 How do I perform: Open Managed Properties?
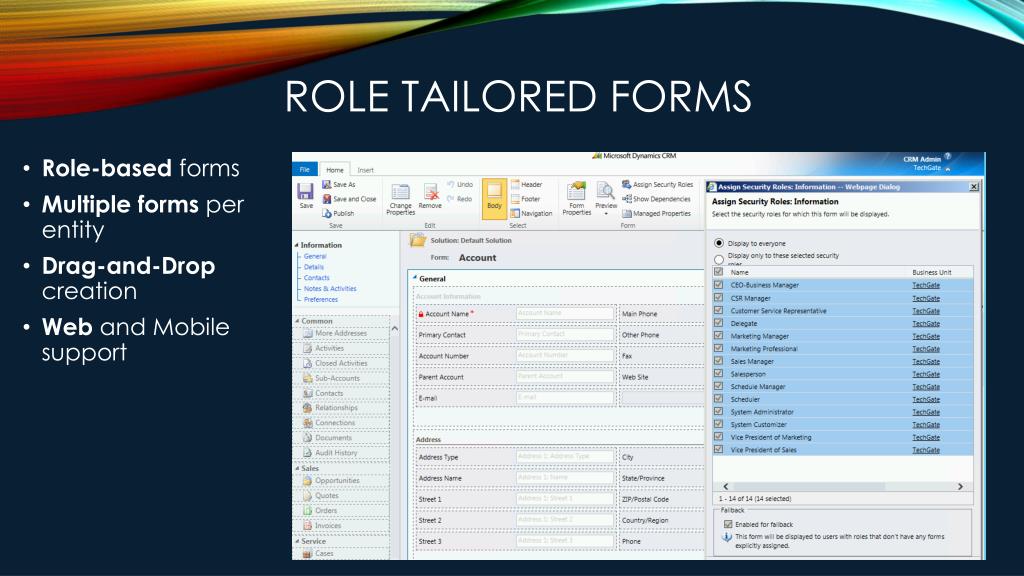click(x=656, y=214)
